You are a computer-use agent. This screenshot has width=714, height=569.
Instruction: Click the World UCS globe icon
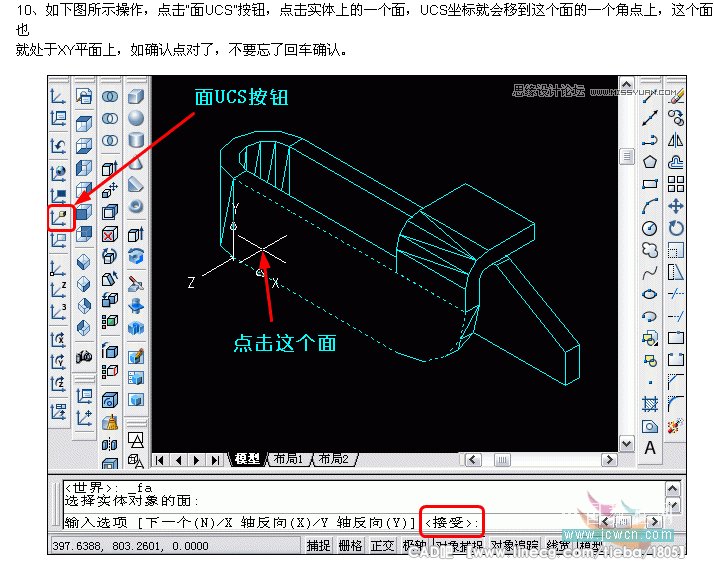[59, 173]
